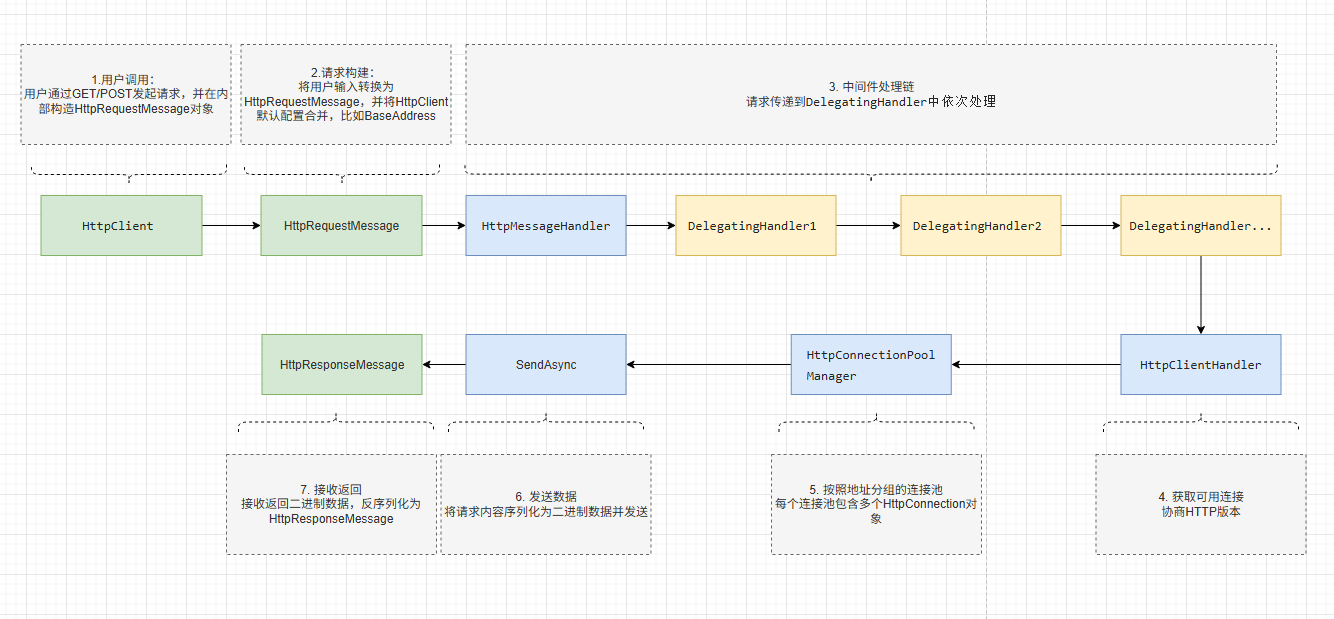Select the HttpClient green node
This screenshot has width=1334, height=619.
pos(120,225)
